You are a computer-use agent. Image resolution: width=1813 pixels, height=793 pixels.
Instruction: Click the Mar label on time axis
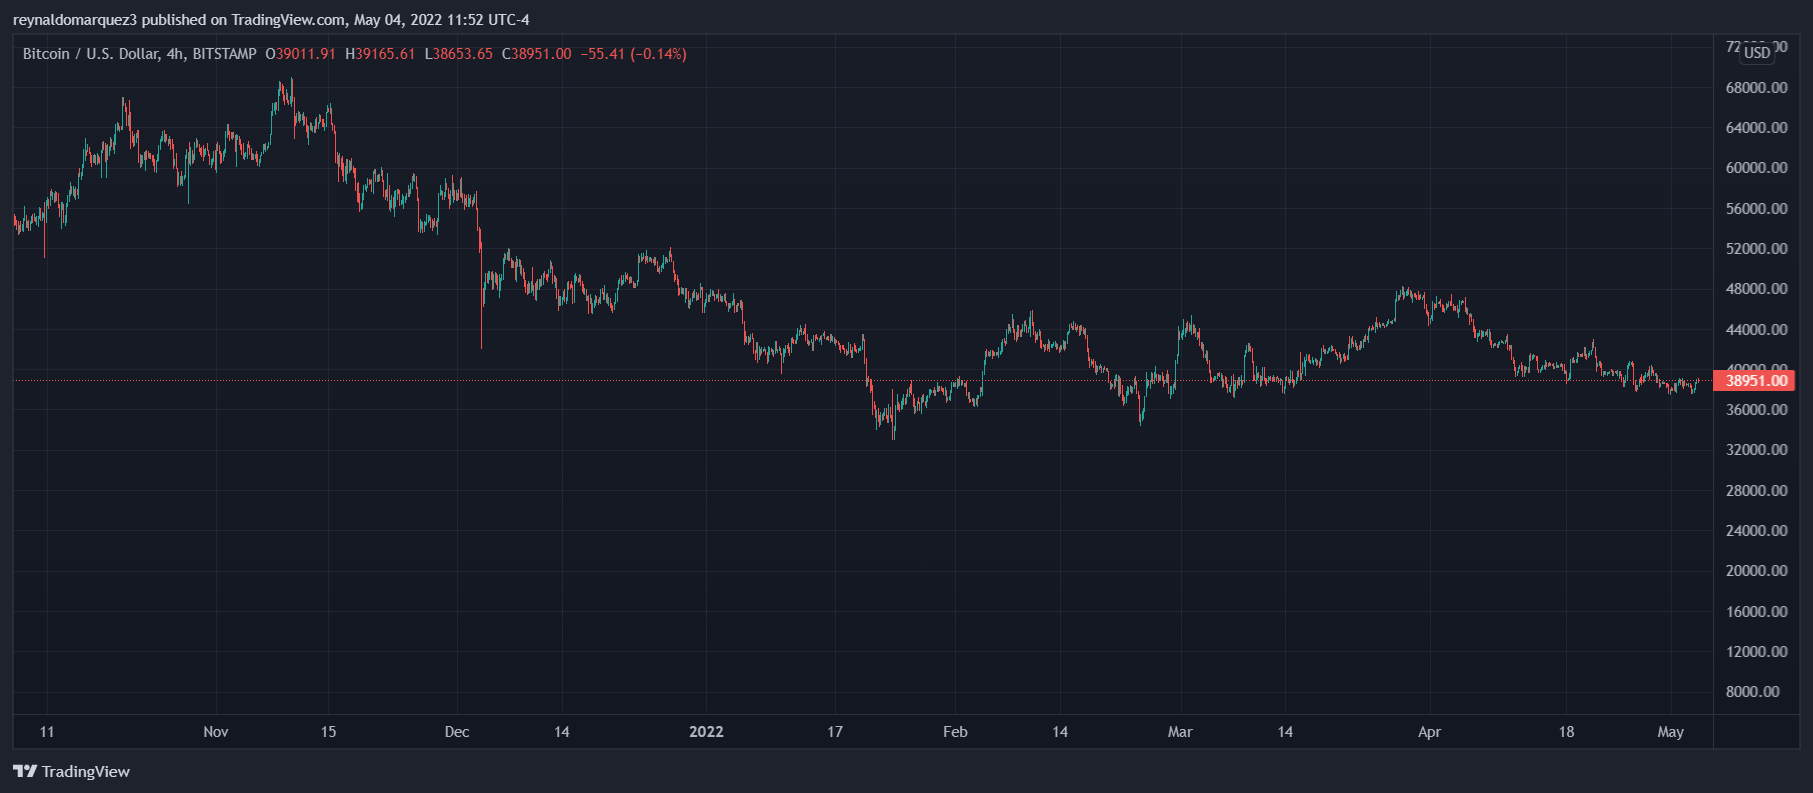pyautogui.click(x=1180, y=732)
